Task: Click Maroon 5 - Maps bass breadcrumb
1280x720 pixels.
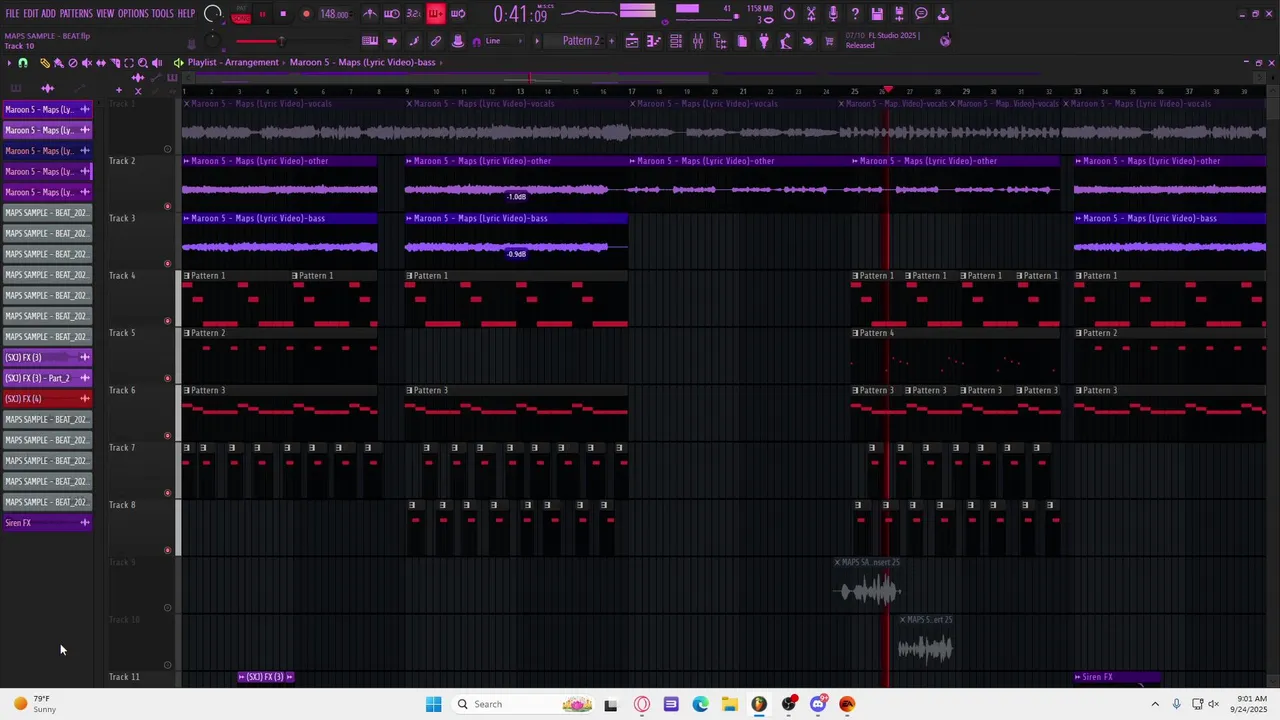Action: 363,62
